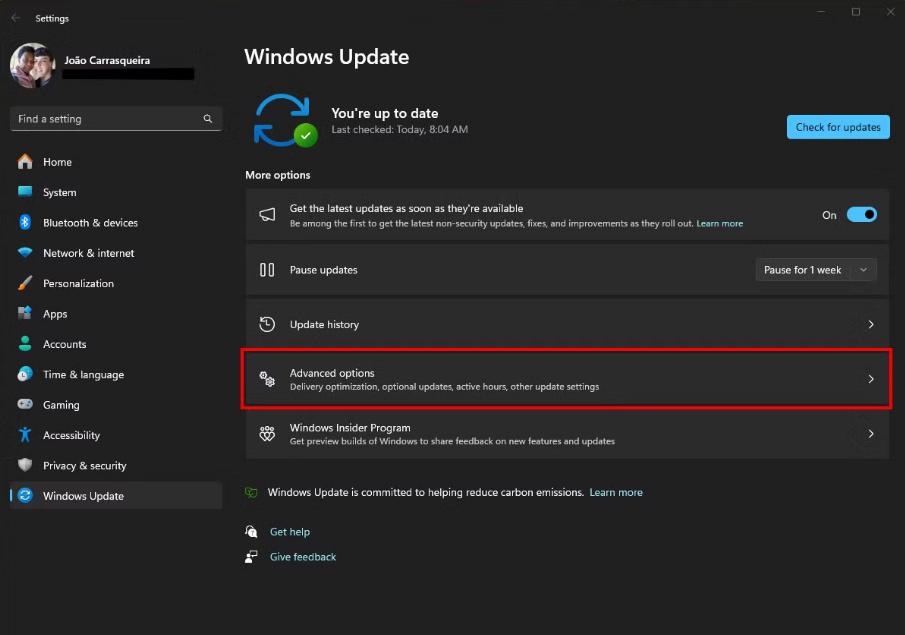Click the Apps icon in sidebar
The height and width of the screenshot is (635, 905).
(x=25, y=313)
